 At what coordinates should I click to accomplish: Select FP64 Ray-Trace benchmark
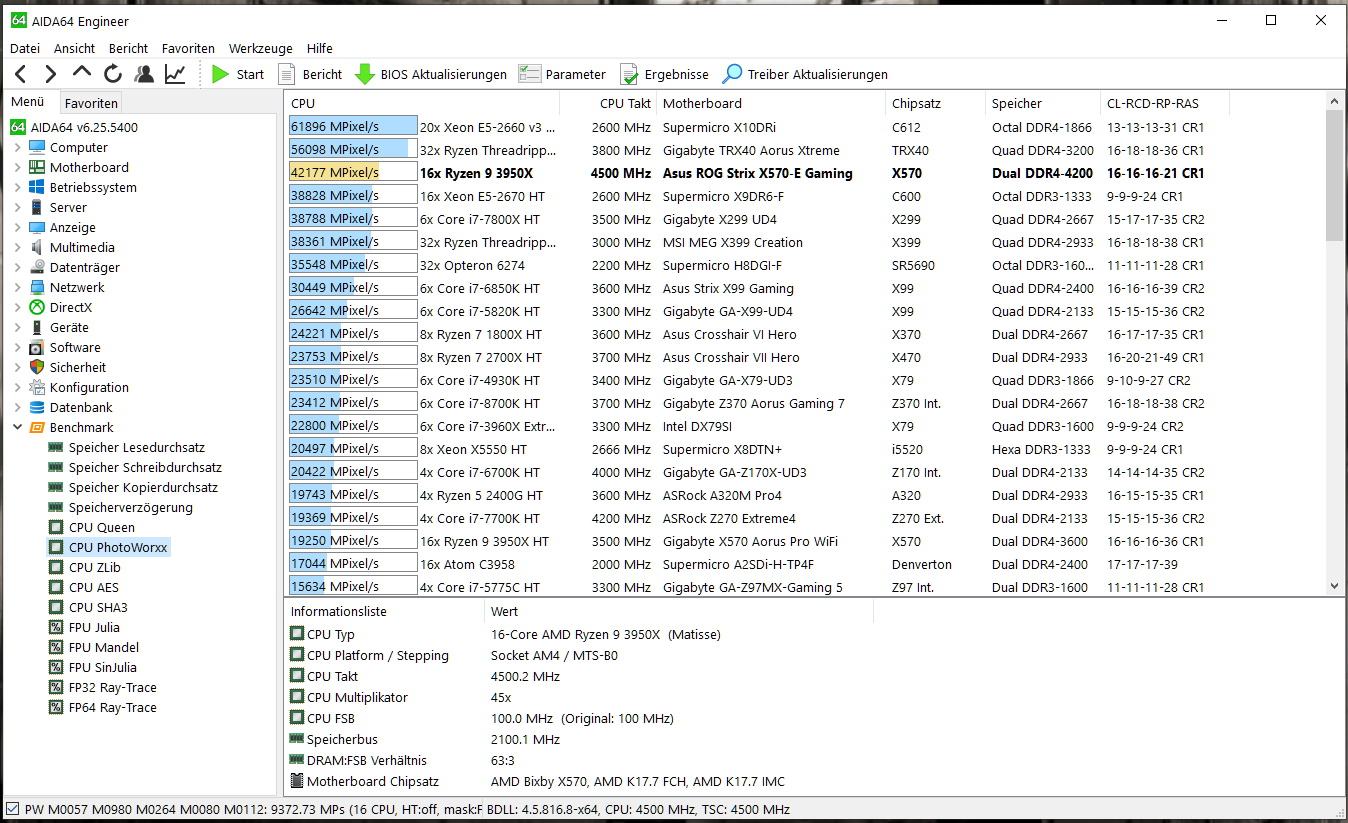(112, 707)
